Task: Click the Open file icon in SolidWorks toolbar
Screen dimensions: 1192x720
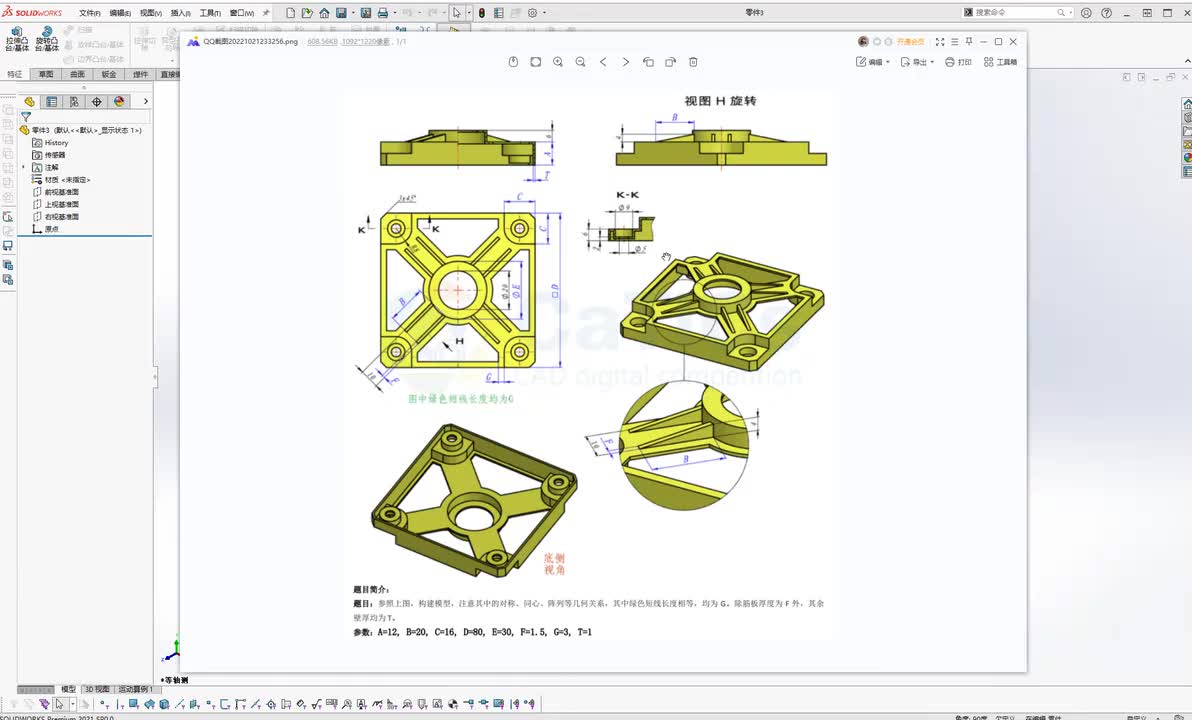Action: 306,13
